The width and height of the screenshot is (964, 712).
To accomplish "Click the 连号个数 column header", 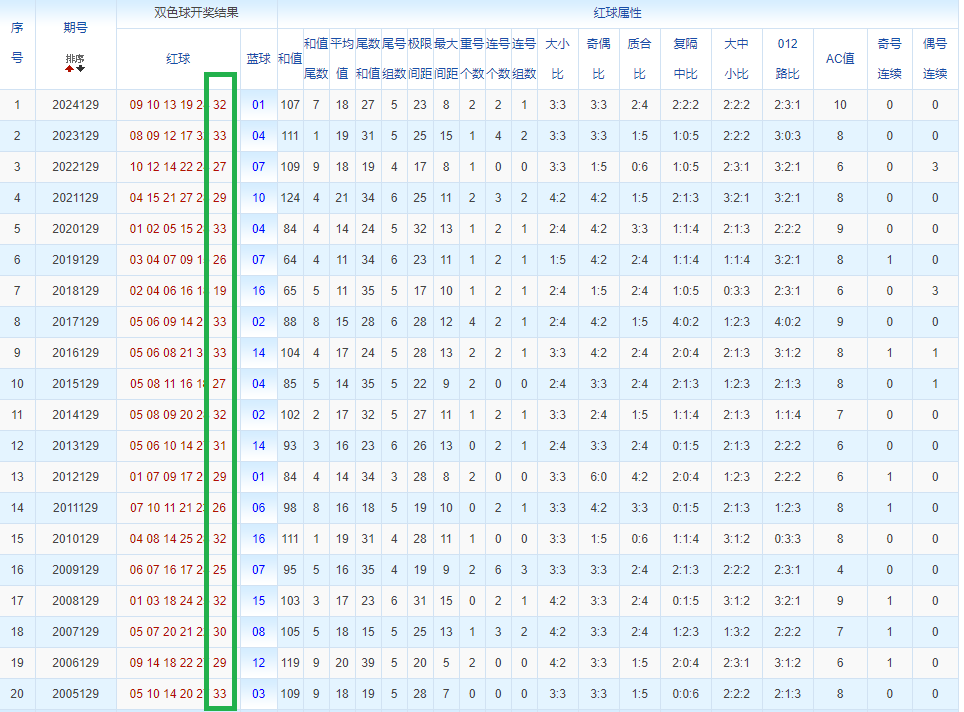I will pos(498,59).
